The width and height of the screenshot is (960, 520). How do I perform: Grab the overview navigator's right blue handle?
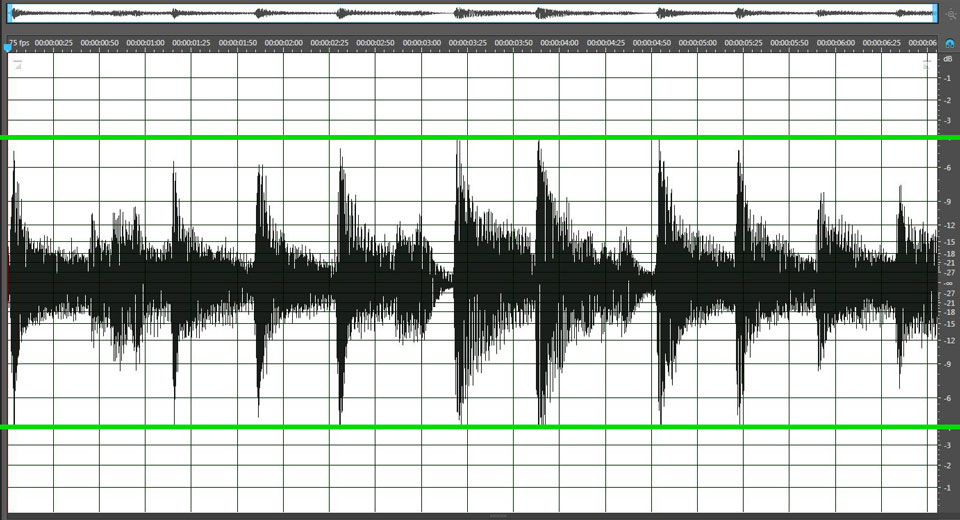(x=935, y=13)
